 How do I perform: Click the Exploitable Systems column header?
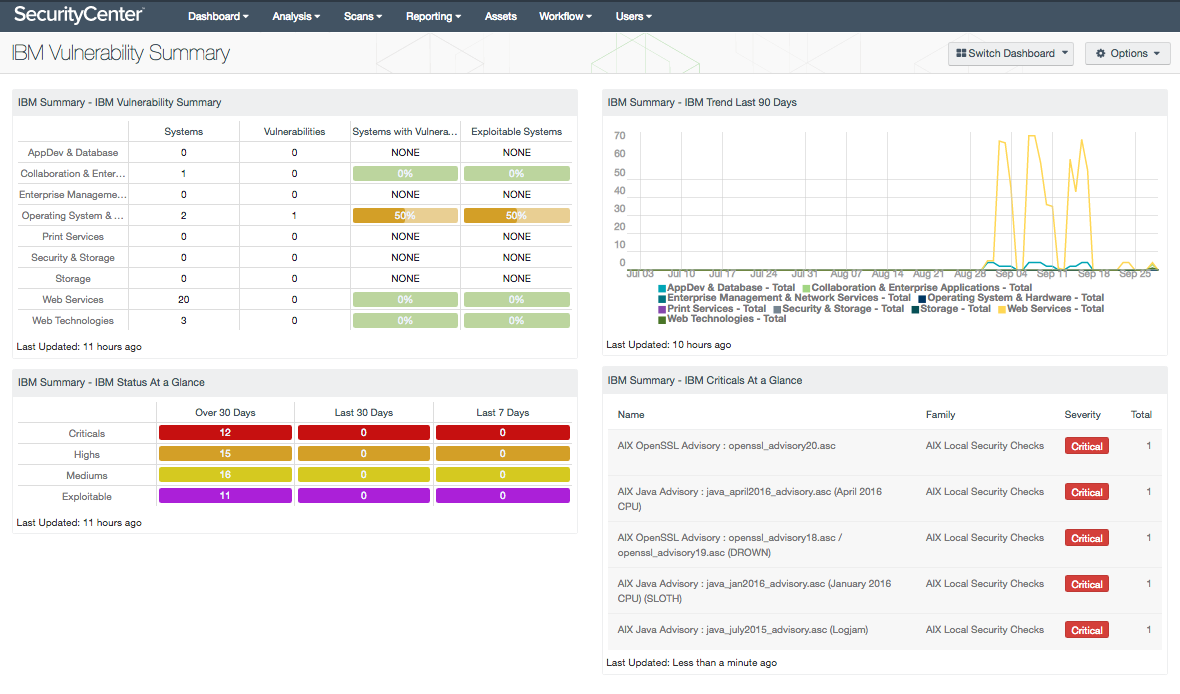coord(516,131)
